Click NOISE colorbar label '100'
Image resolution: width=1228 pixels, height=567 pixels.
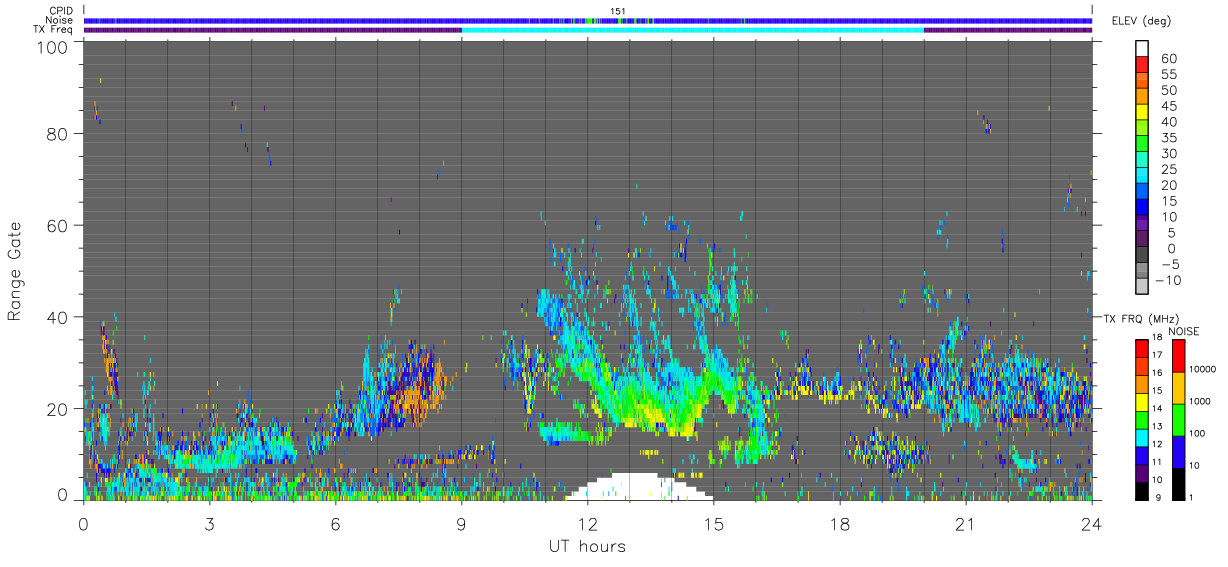click(1198, 434)
